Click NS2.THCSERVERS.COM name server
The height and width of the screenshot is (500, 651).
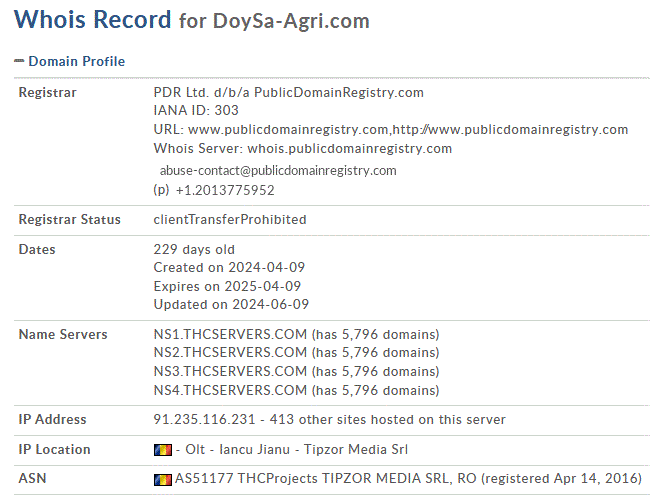230,353
